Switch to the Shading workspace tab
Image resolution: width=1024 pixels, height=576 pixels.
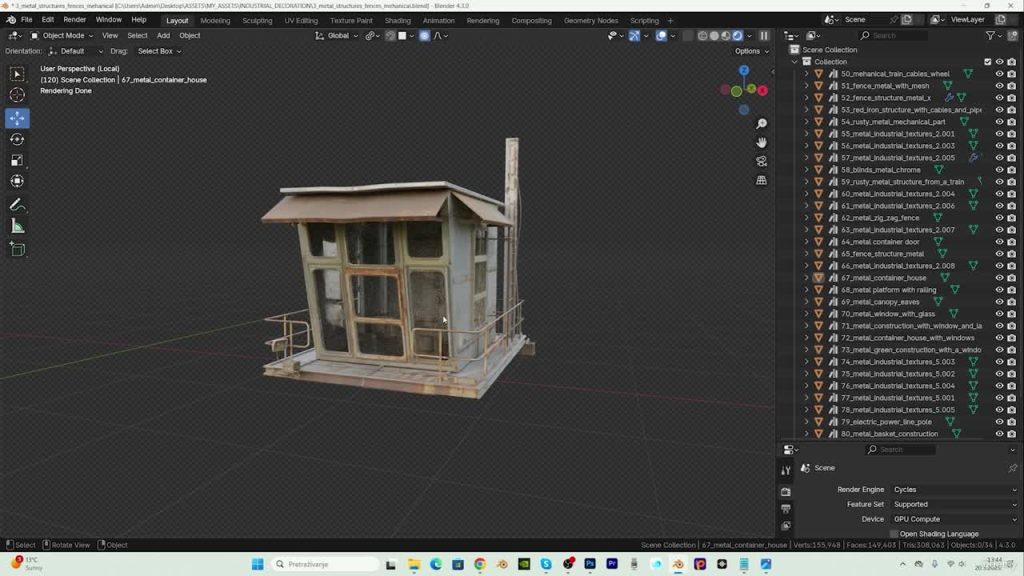(397, 20)
